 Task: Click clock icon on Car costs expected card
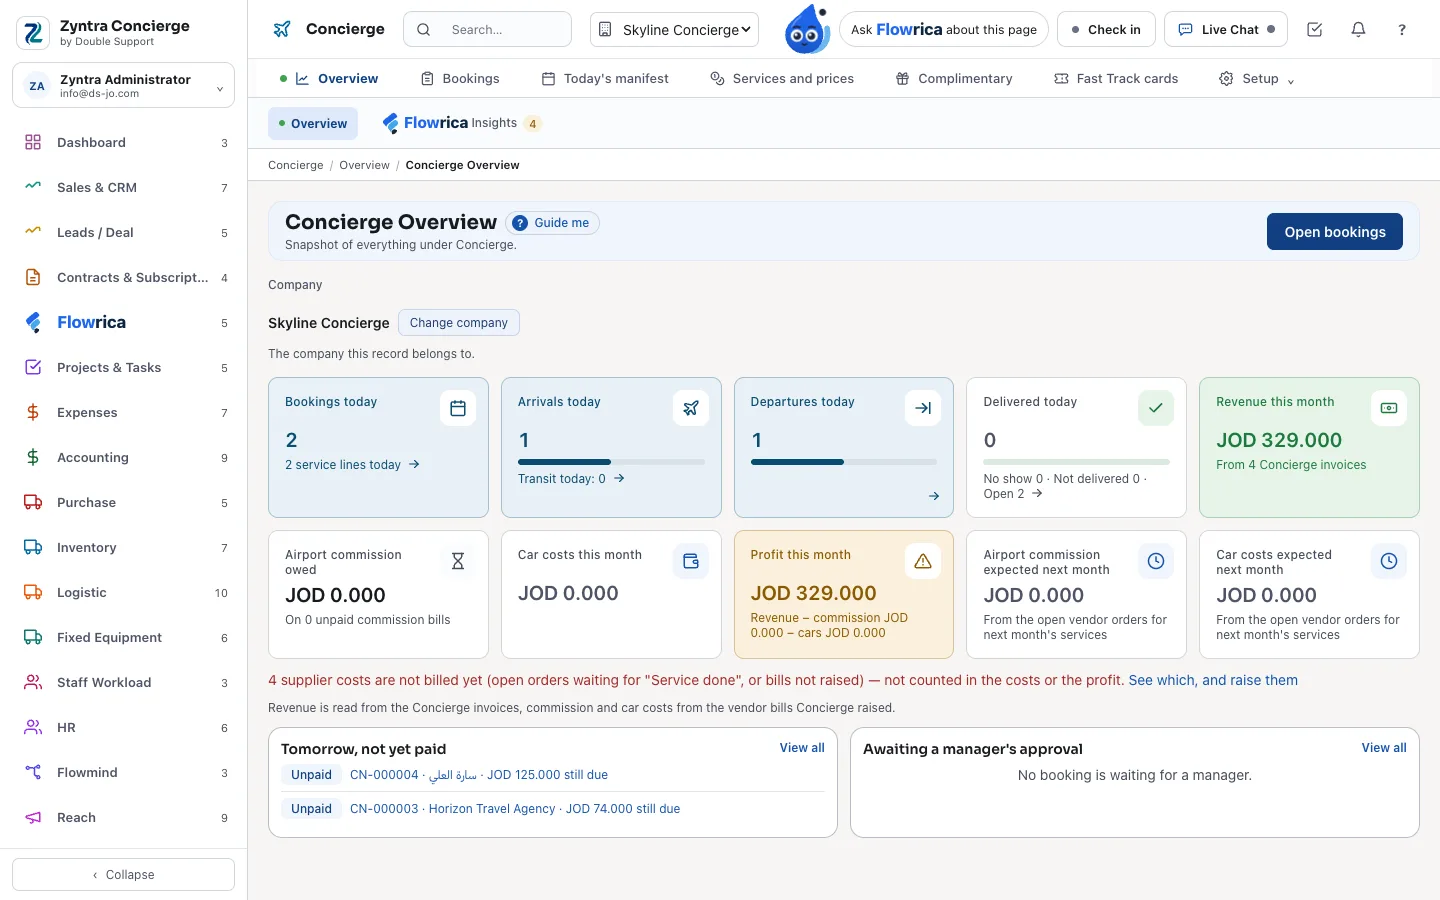tap(1389, 561)
